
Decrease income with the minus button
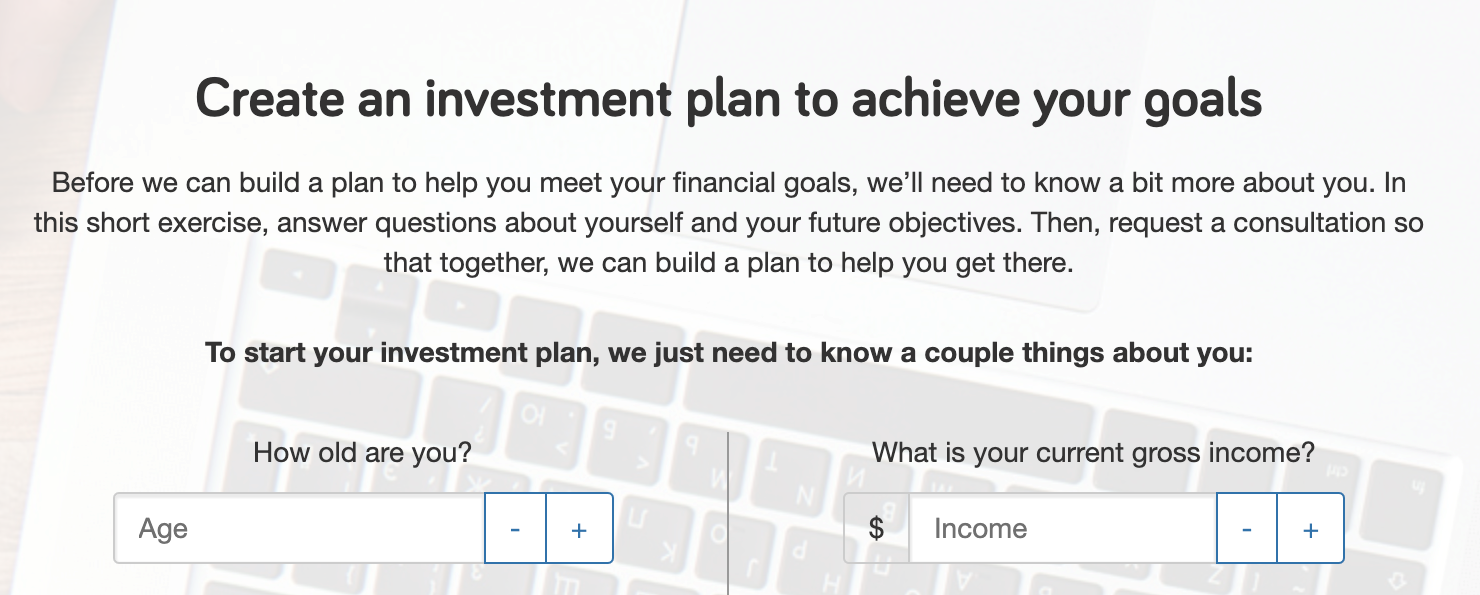tap(1247, 528)
